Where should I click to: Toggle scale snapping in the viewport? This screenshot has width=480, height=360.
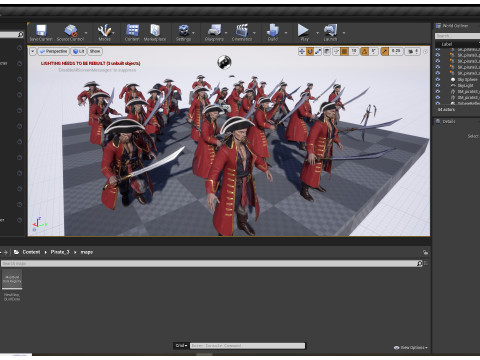[385, 51]
